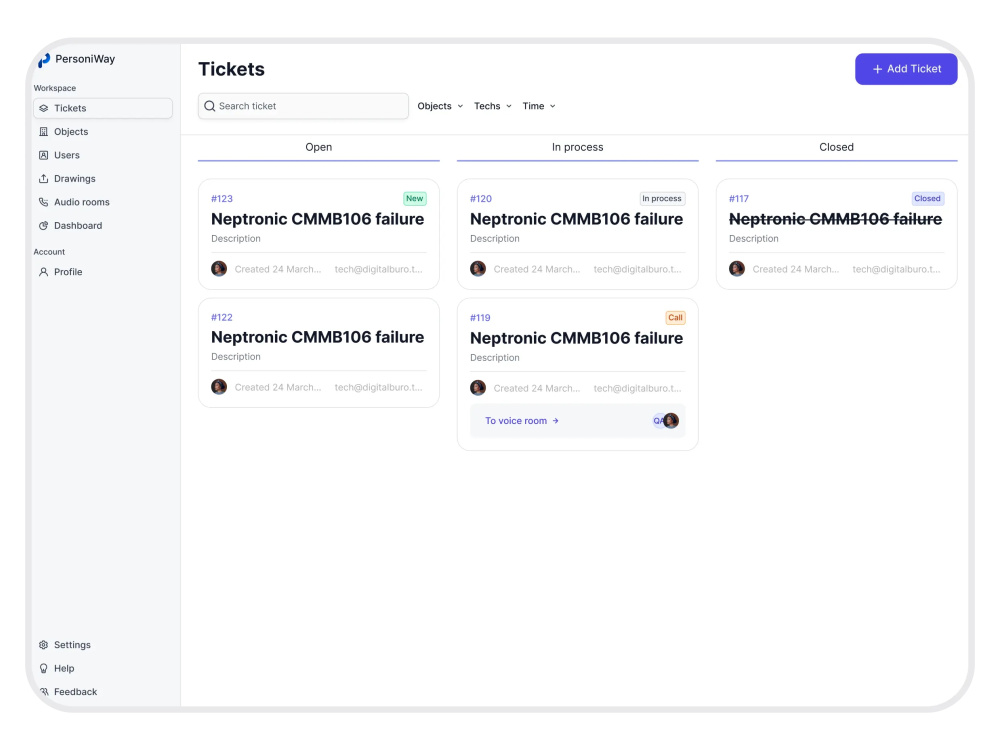Click the Call badge on ticket #119
This screenshot has width=1000, height=750.
click(675, 318)
